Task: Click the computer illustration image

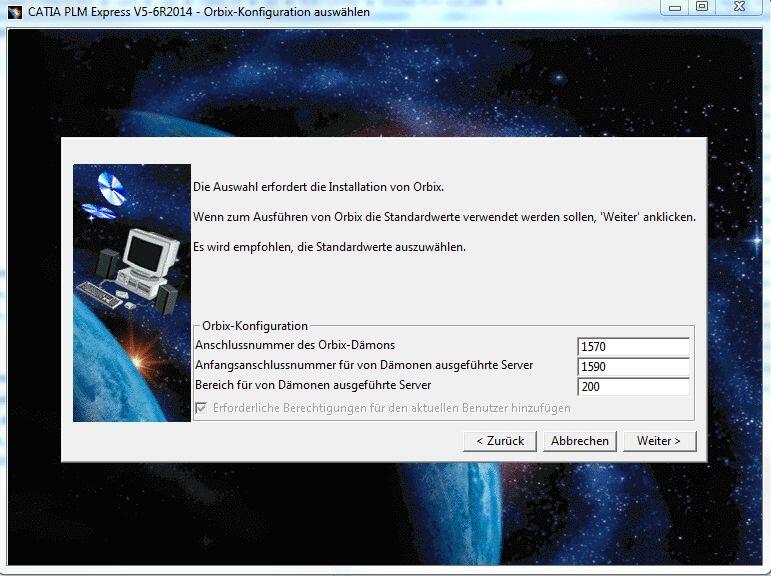Action: pos(132,293)
